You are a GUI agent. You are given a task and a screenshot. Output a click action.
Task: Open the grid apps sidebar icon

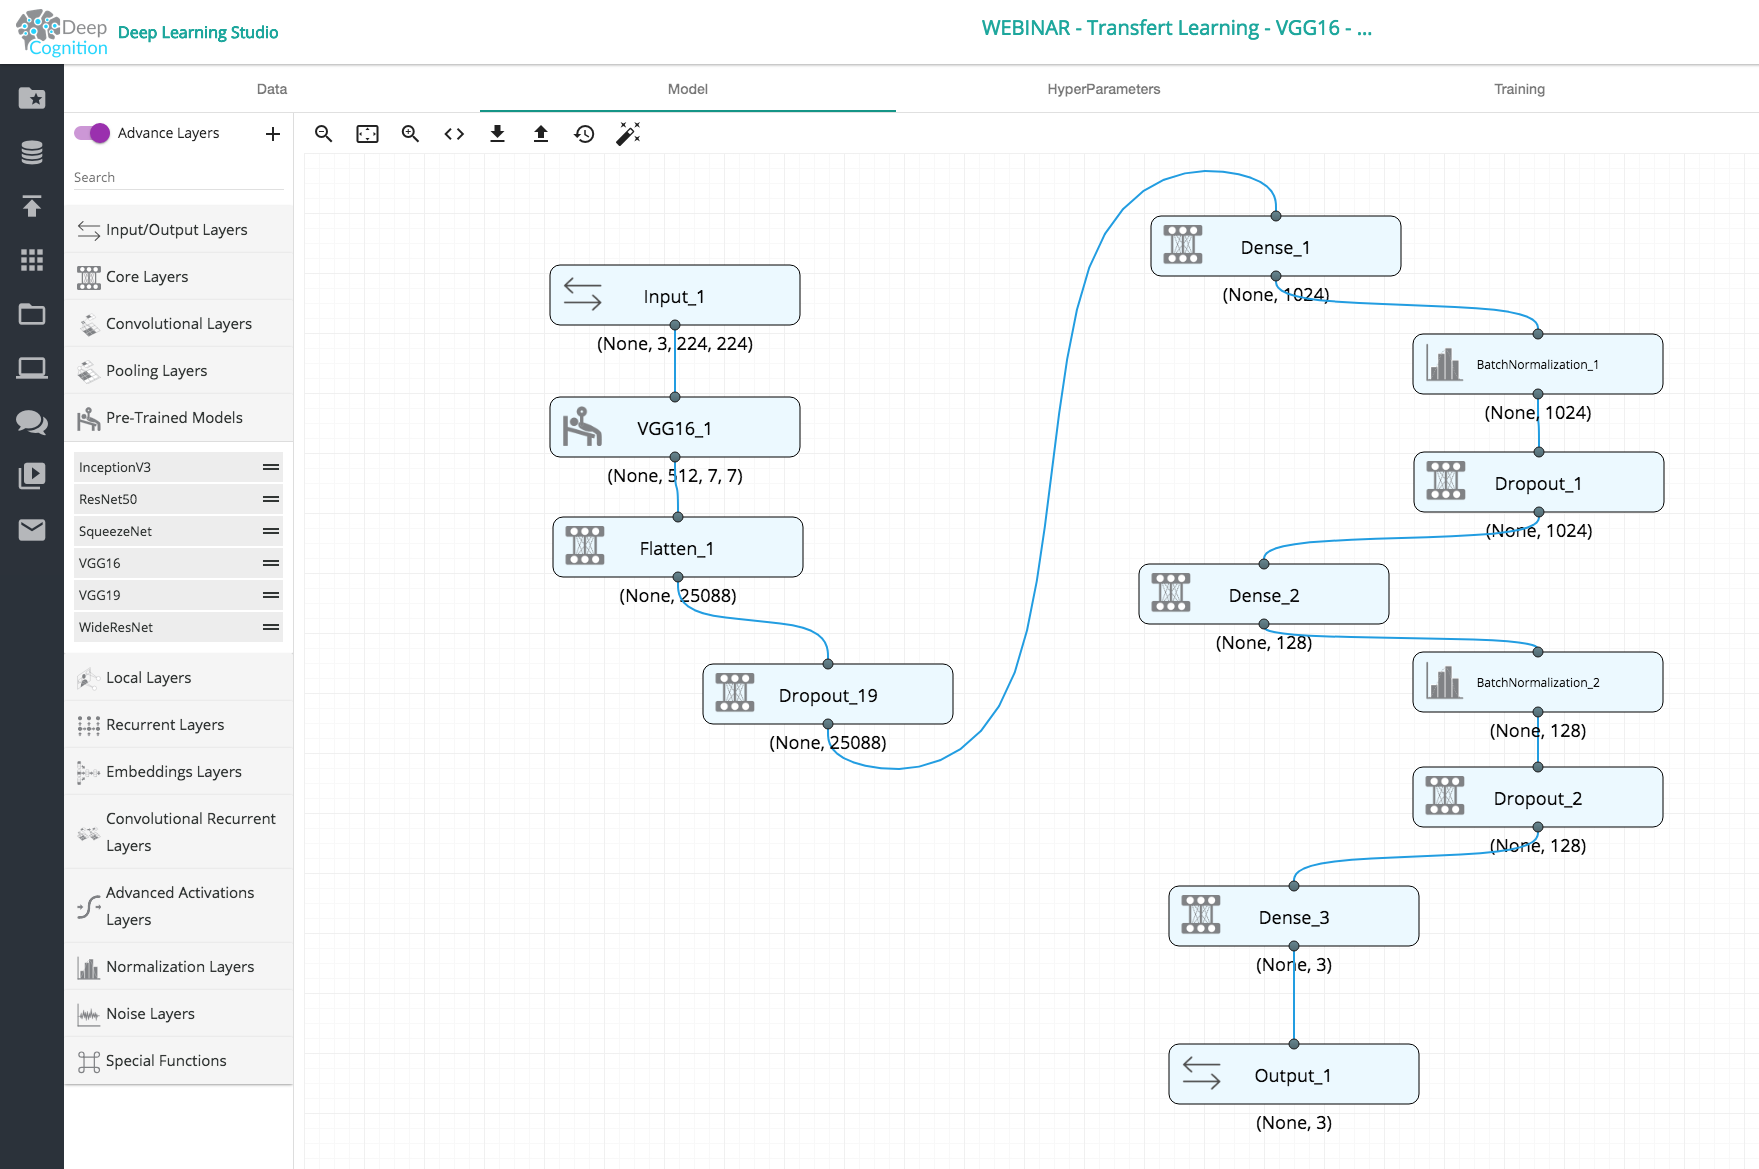pyautogui.click(x=32, y=260)
